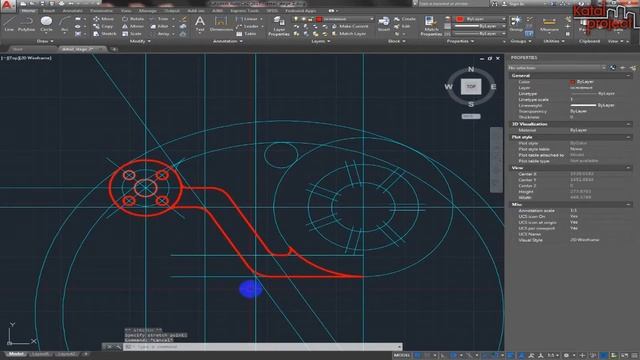Click the Visual Style 2D Wireframe value
Viewport: 640px width, 360px height.
584,240
